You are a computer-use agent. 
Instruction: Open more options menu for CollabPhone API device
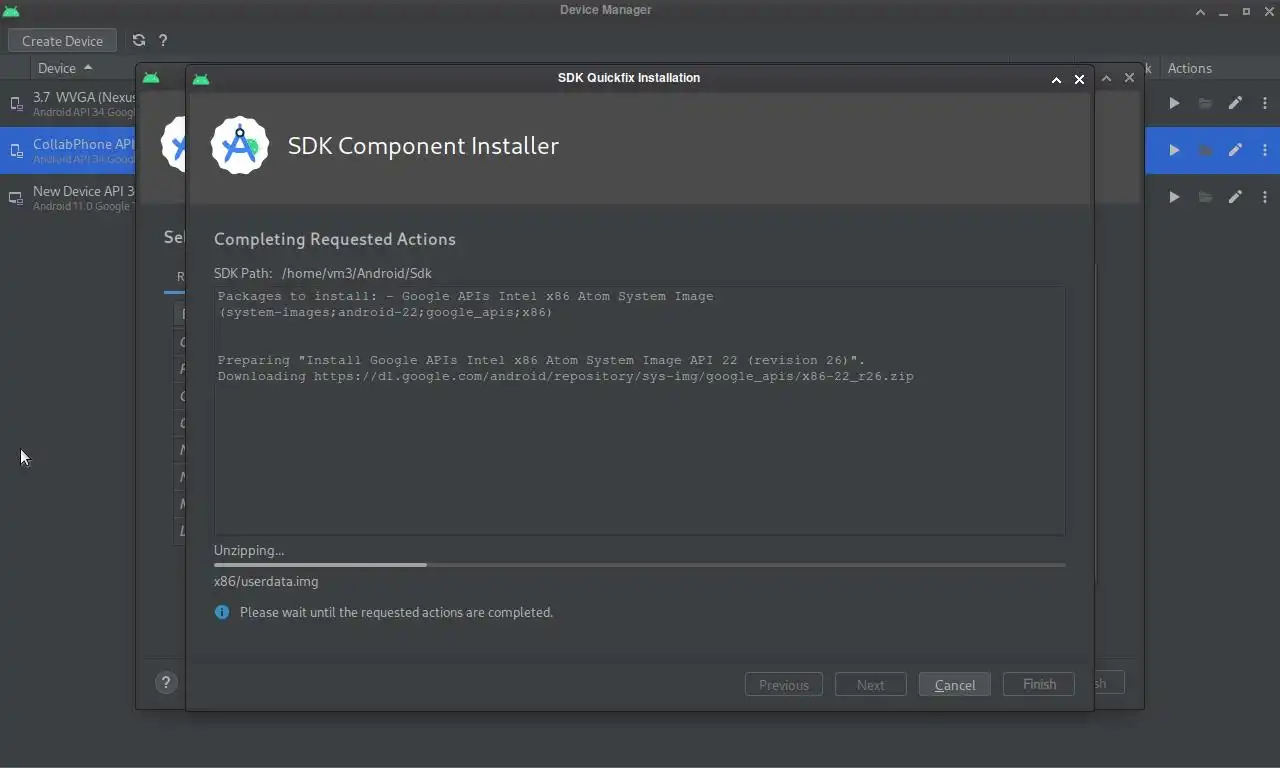coord(1265,150)
